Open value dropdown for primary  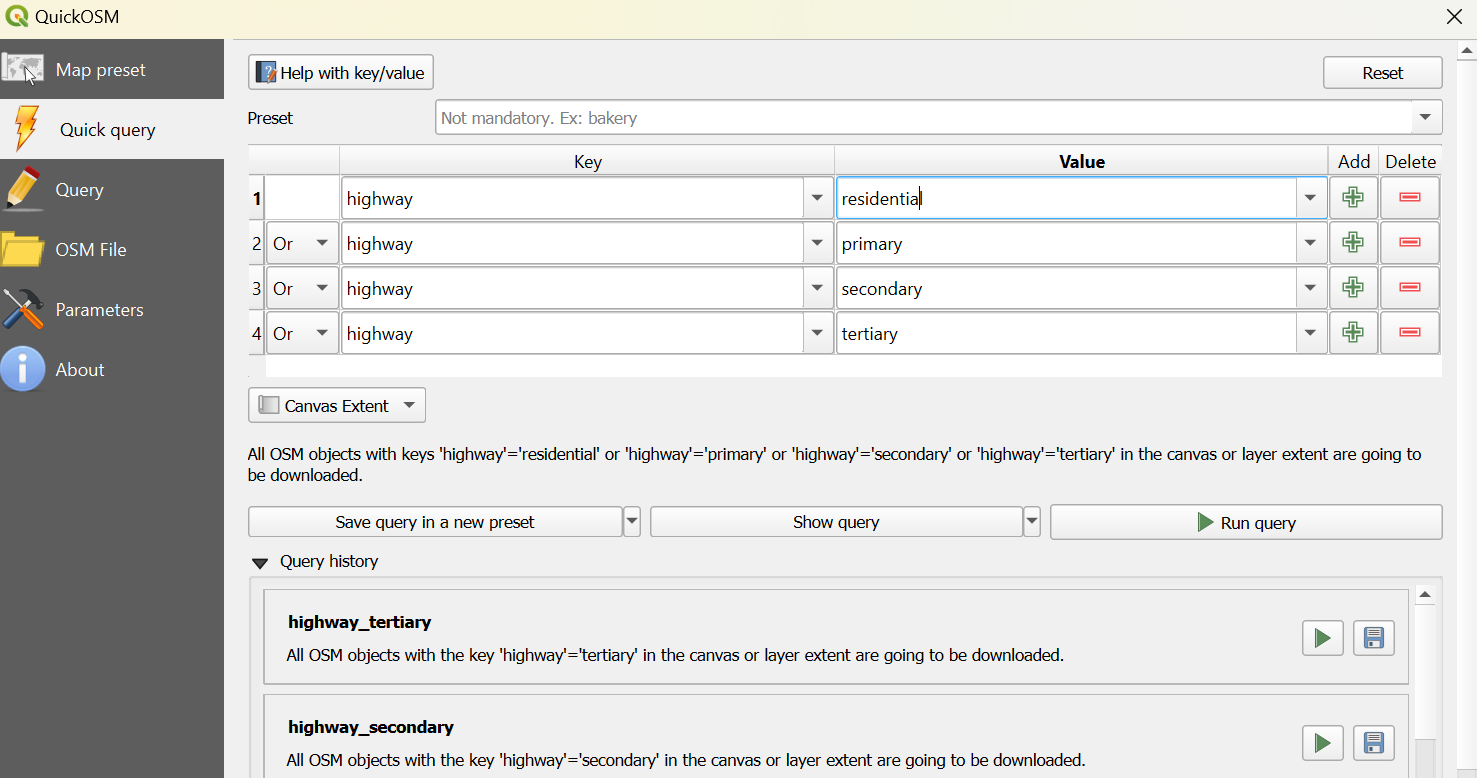point(1311,244)
